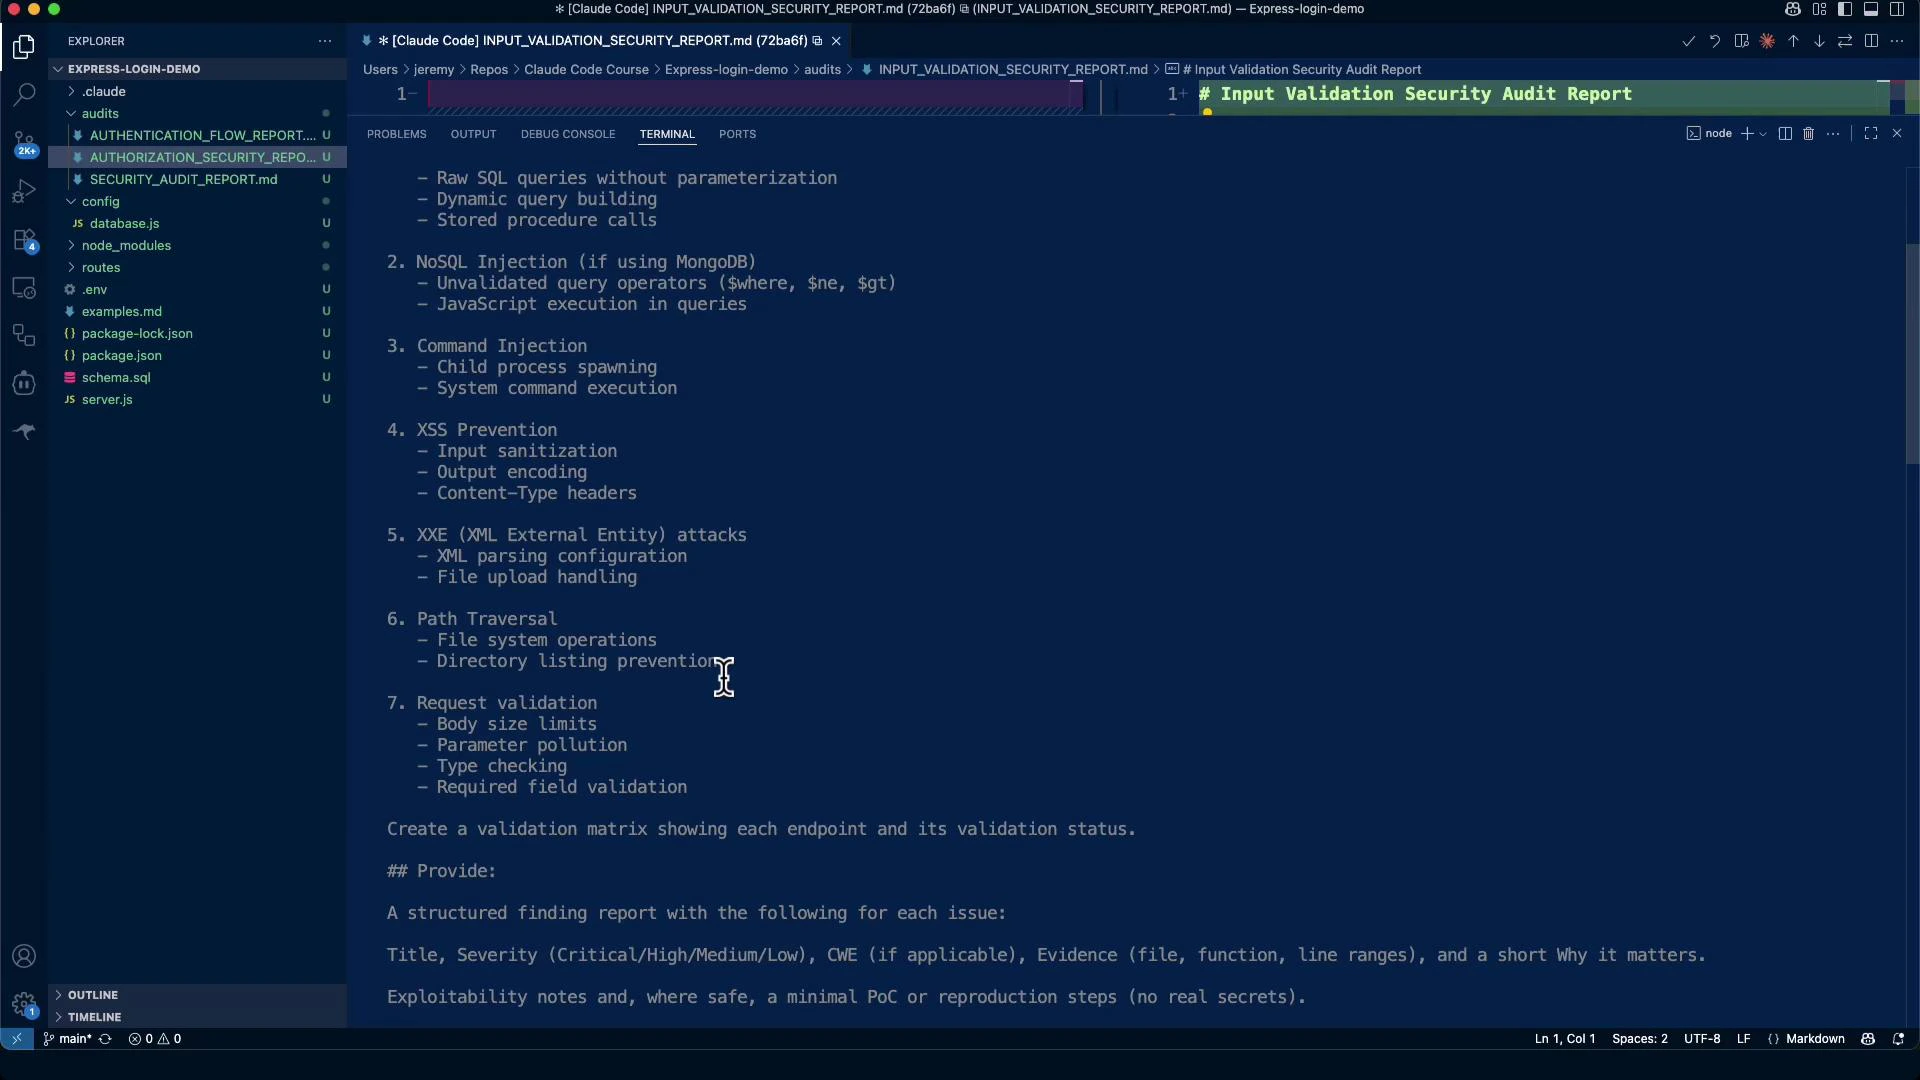
Task: Click the orange Claude Code starburst icon
Action: coord(1767,41)
